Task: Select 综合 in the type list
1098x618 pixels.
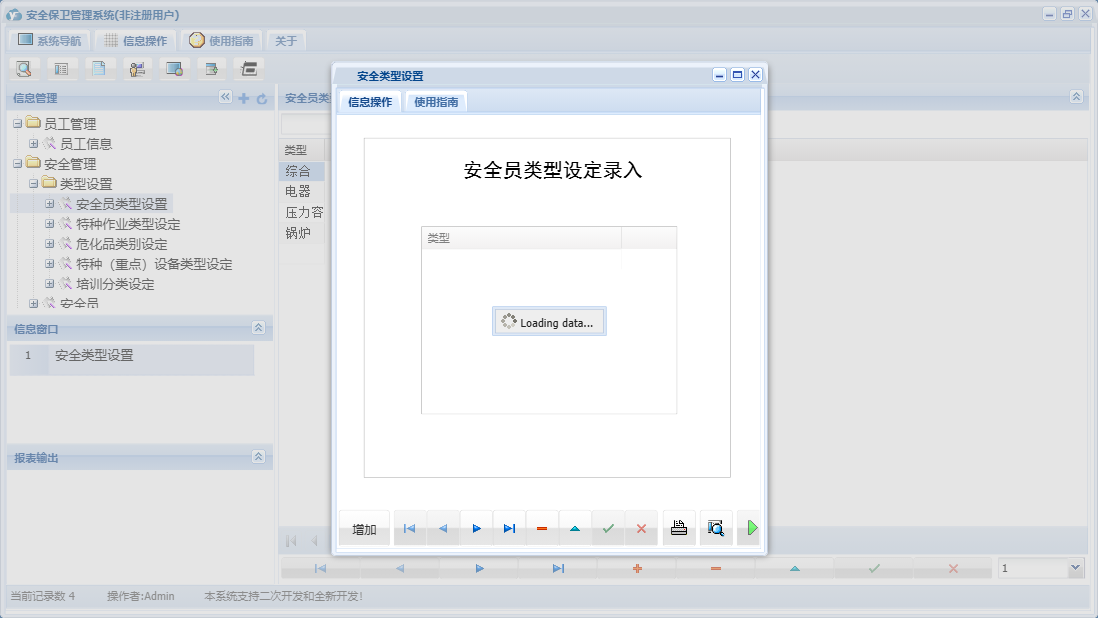Action: [296, 171]
